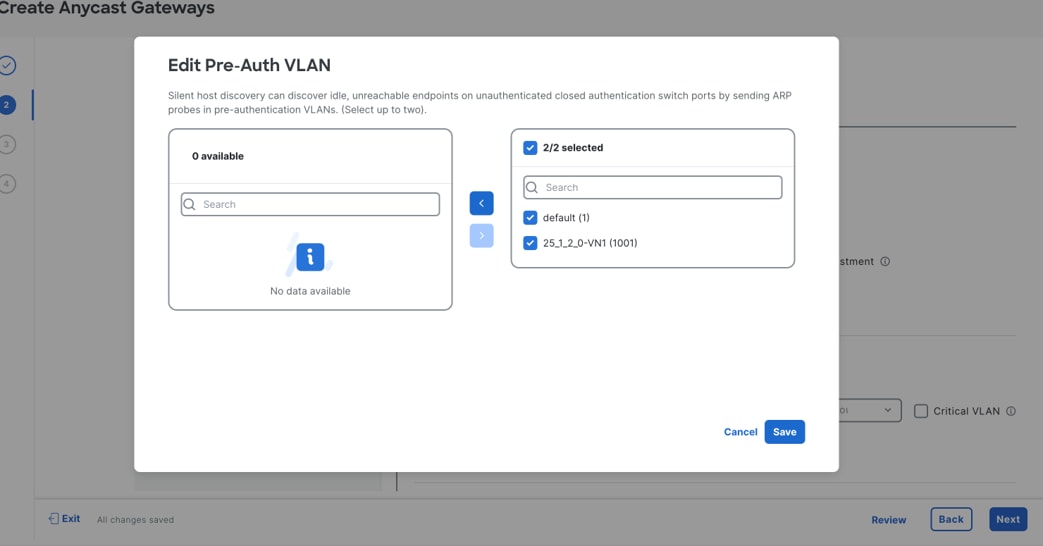
Task: Go to wizard step 2 circle
Action: coord(7,104)
